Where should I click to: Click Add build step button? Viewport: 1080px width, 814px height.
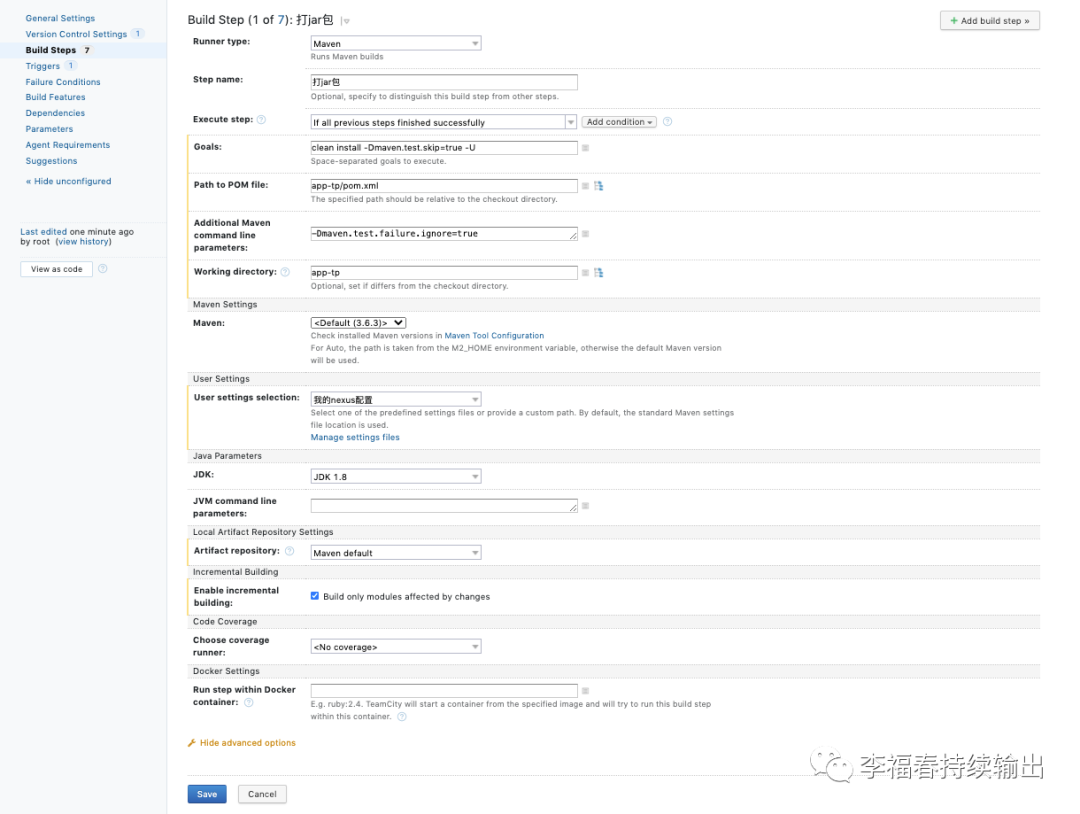tap(990, 21)
